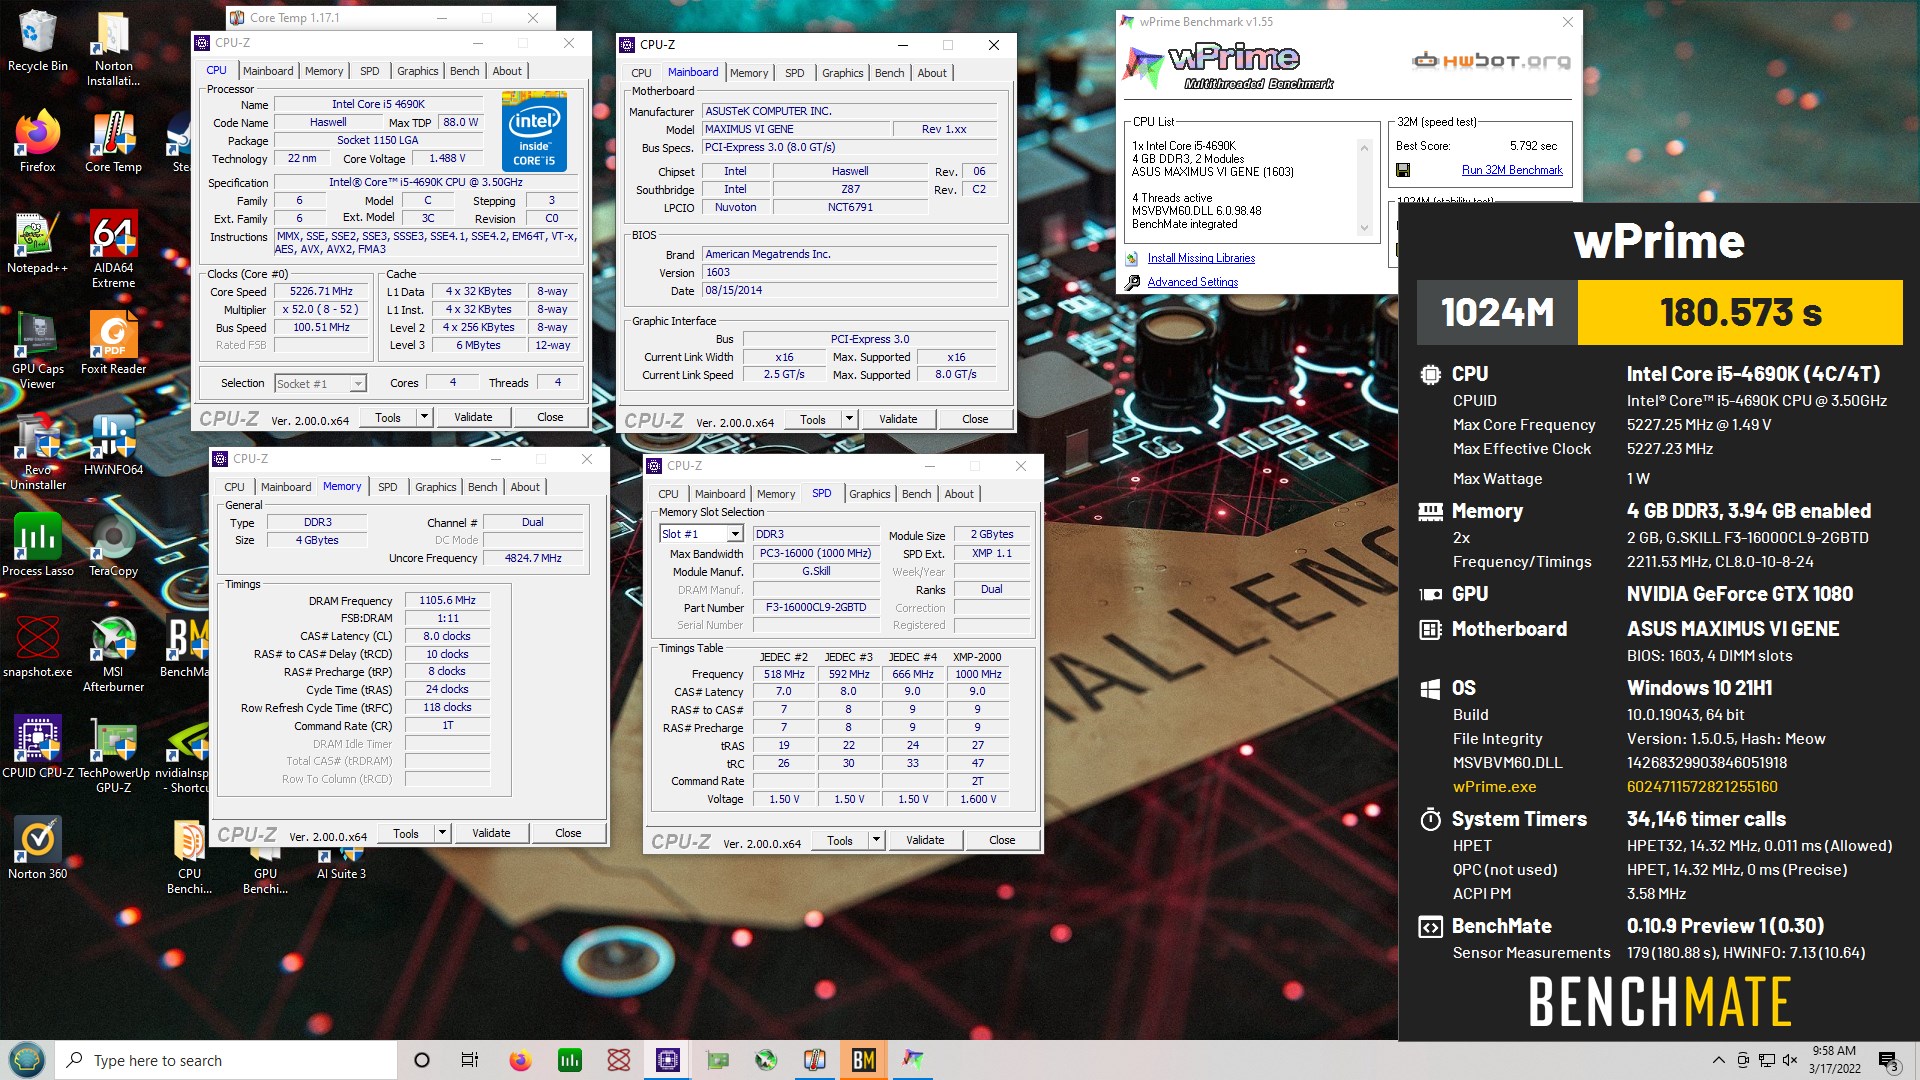
Task: Expand Tools dropdown arrow in Mainboard tab window
Action: coord(849,419)
